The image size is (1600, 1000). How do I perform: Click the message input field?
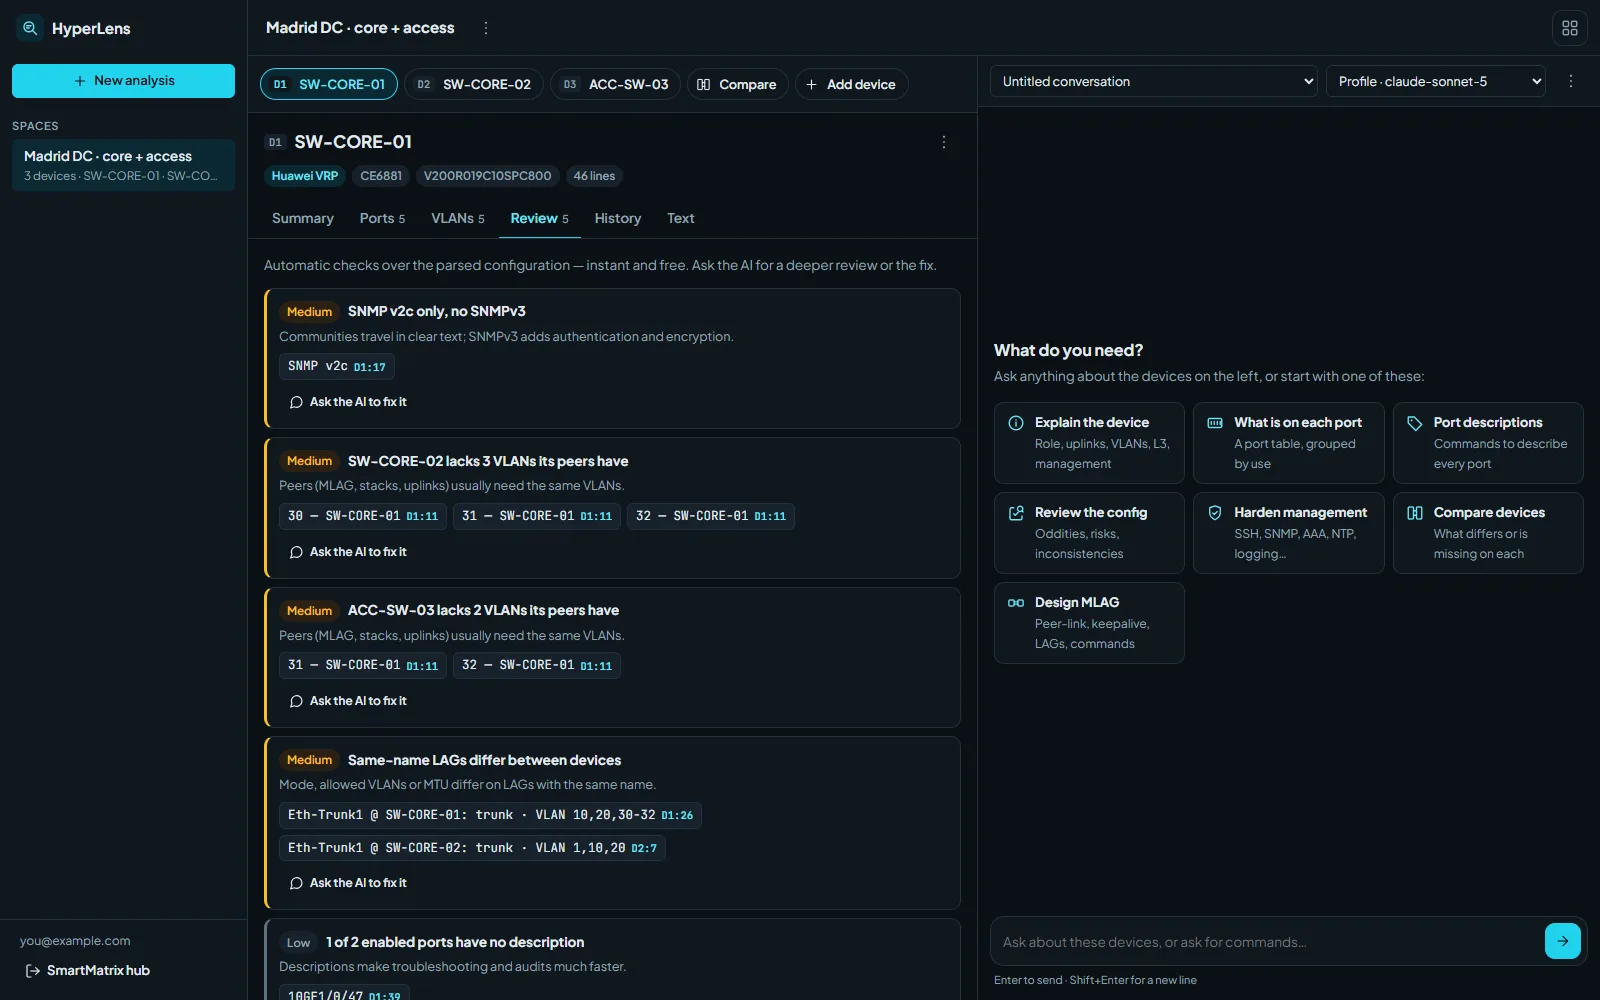pos(1268,942)
